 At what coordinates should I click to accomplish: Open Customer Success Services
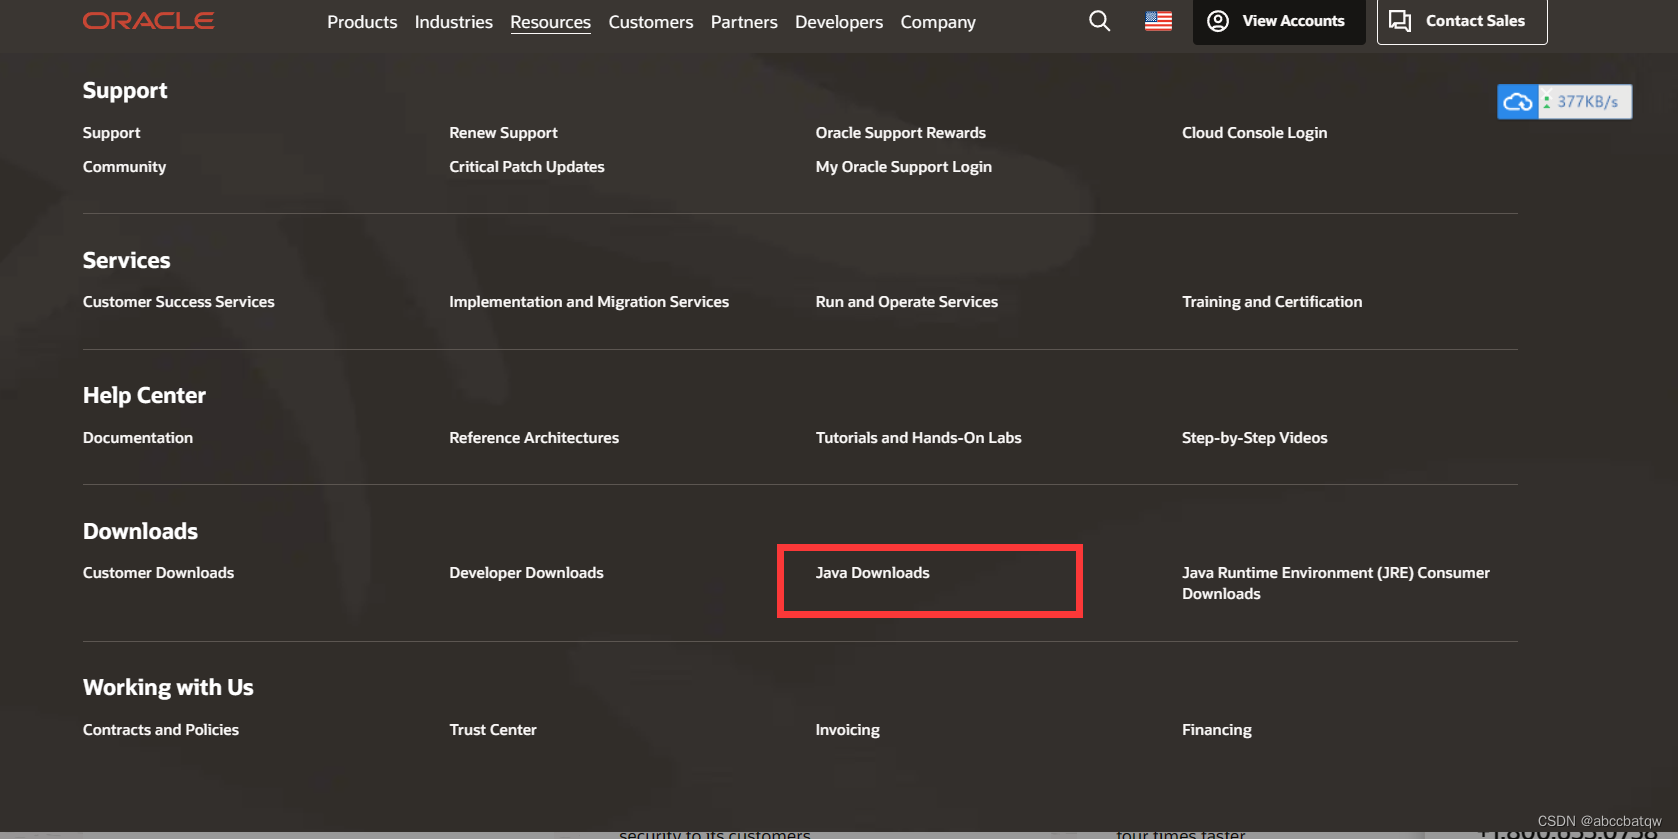179,302
